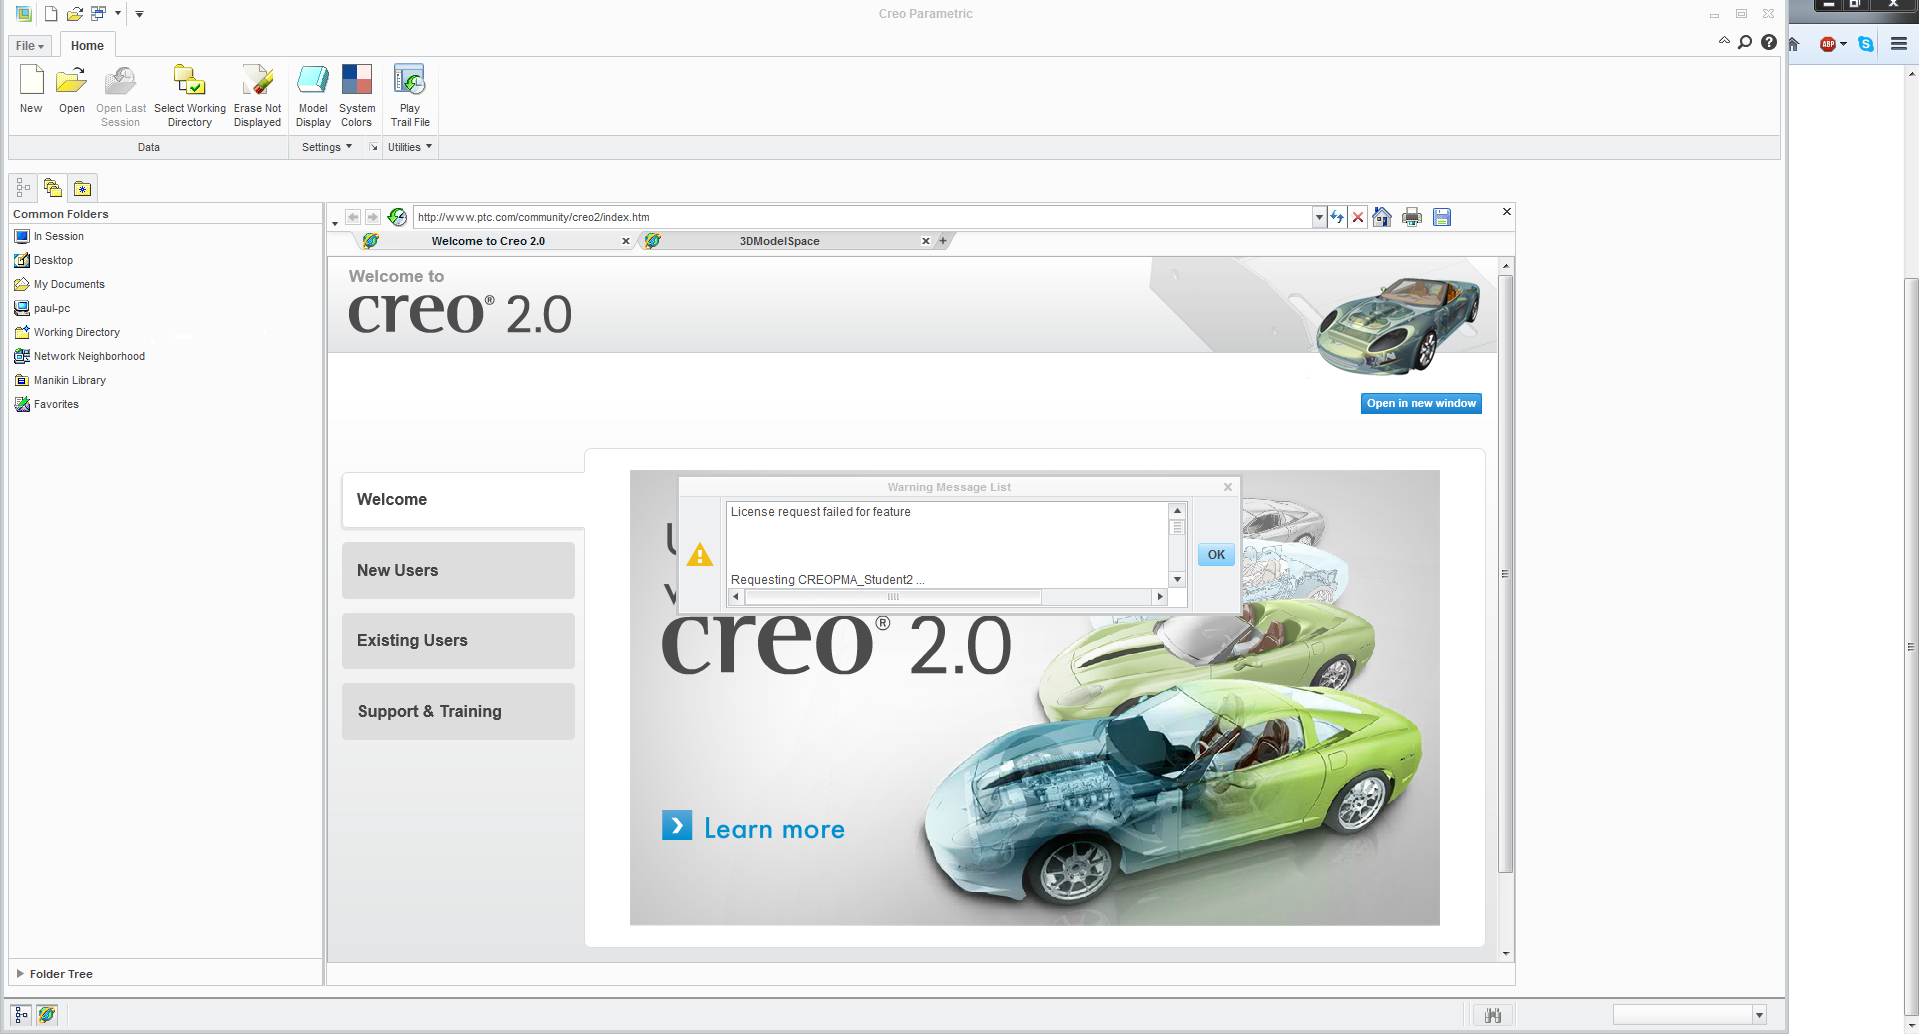
Task: Show the Favorites navigator tab icon
Action: (x=83, y=188)
